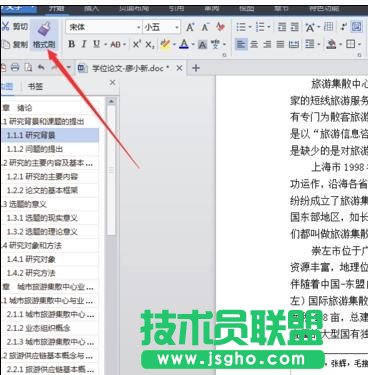This screenshot has width=368, height=375.
Task: Click the decrease indent icon
Action: pos(282,27)
